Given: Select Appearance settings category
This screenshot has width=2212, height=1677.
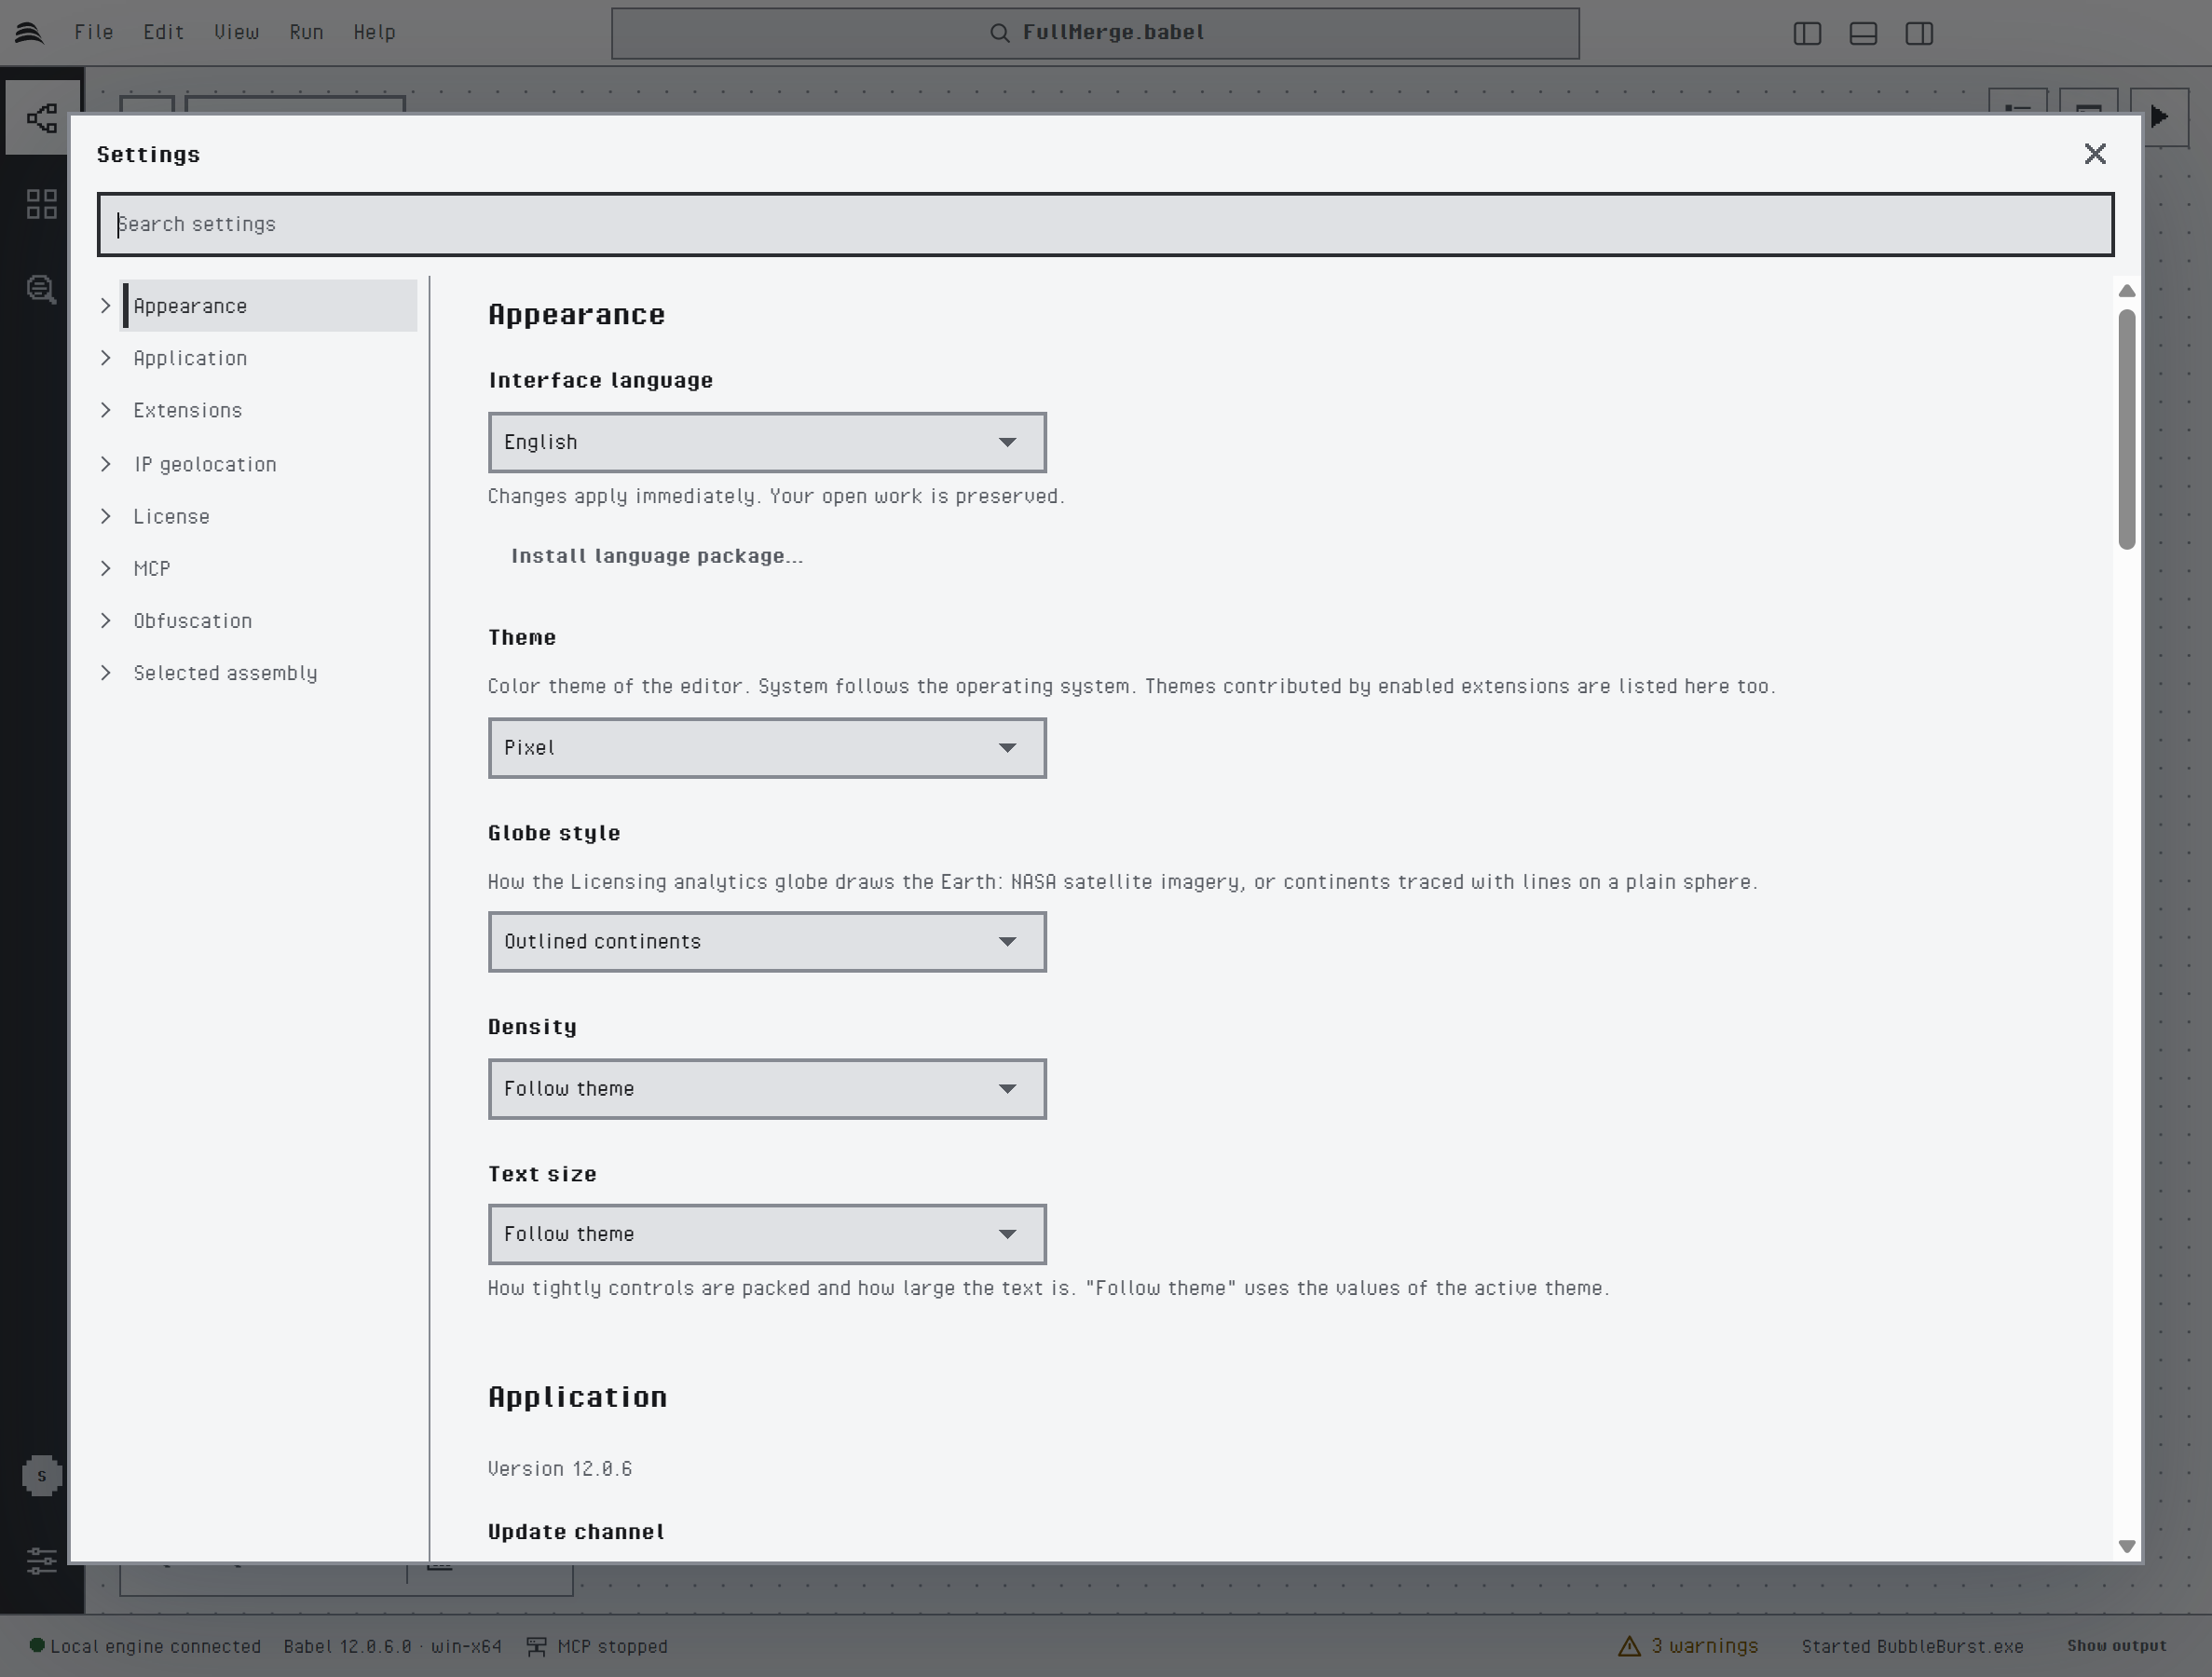Looking at the screenshot, I should coord(269,306).
